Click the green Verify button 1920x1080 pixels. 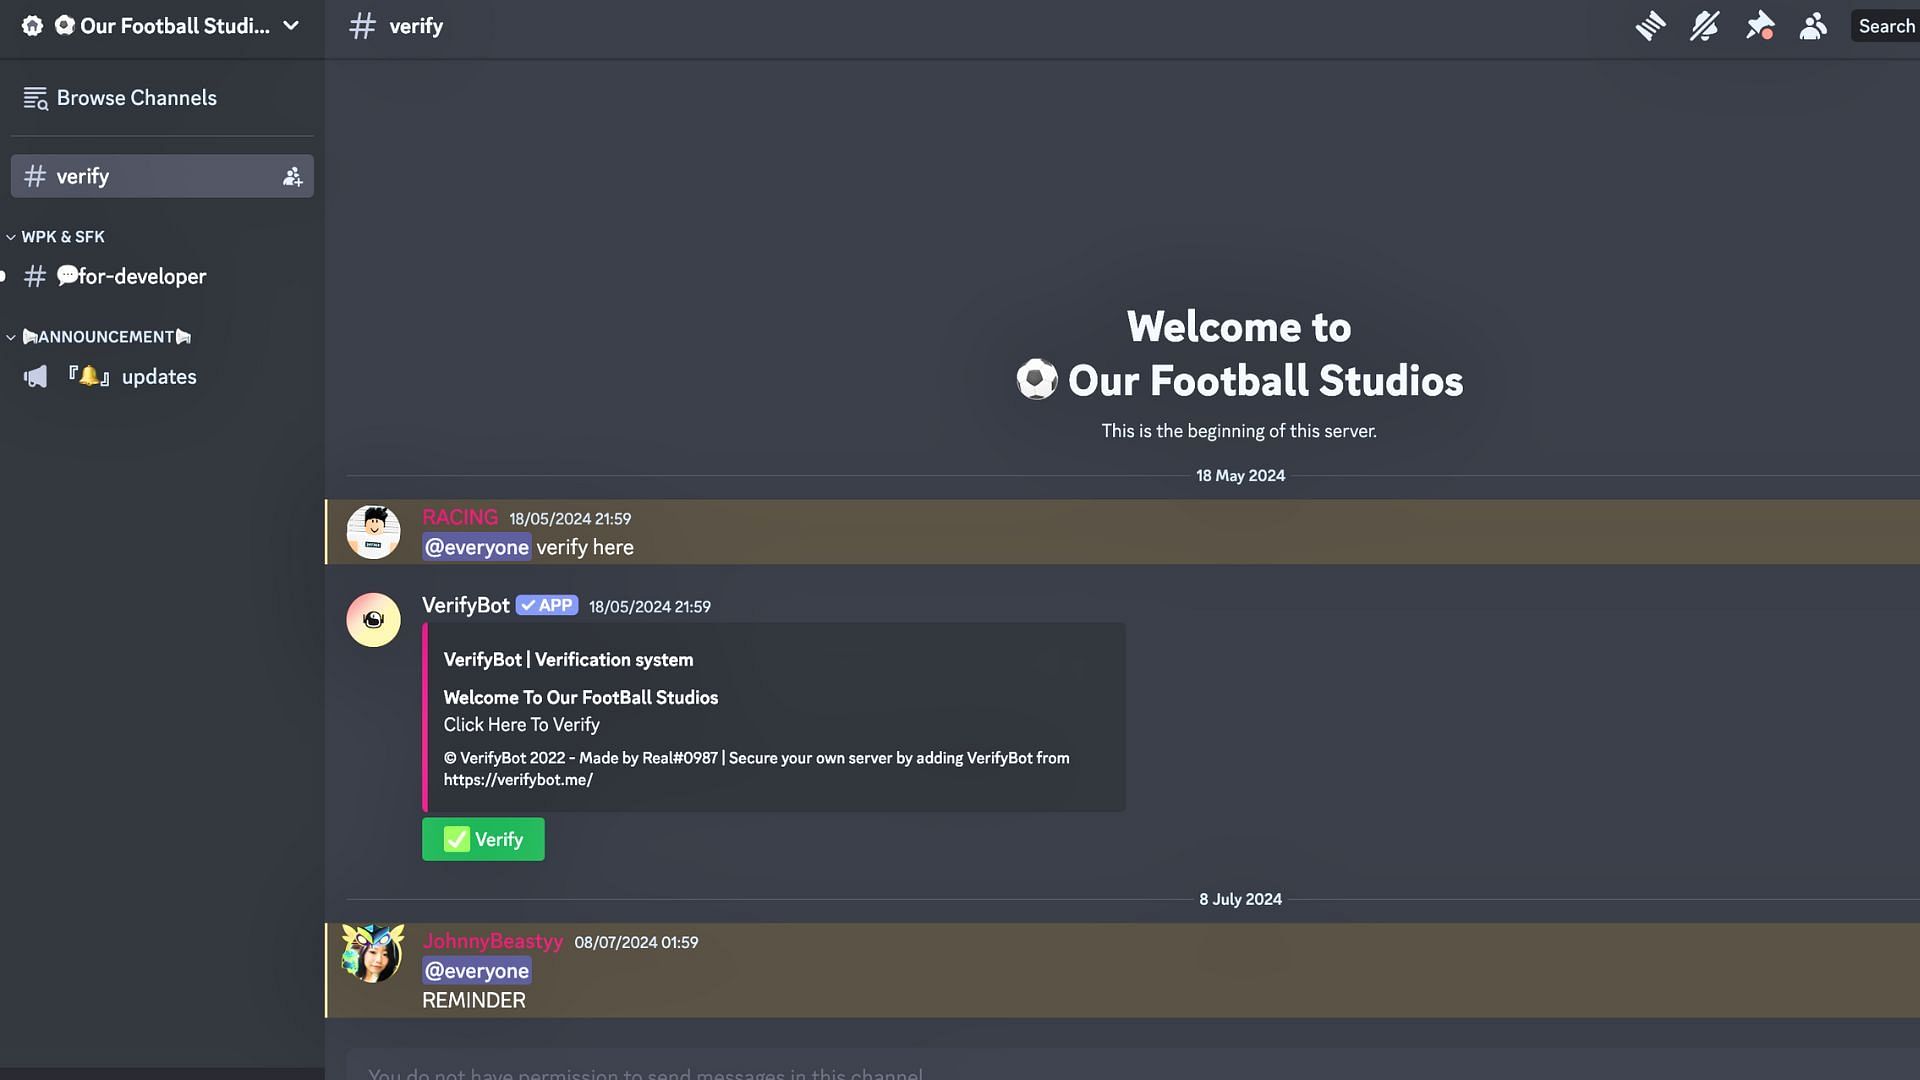[481, 839]
